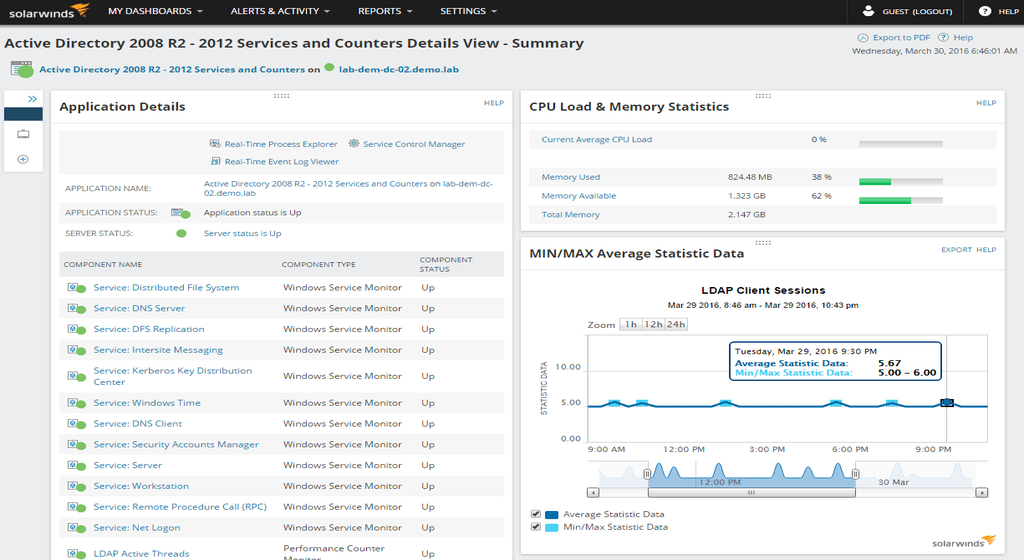Open the Help question mark icon in the top bar
This screenshot has height=560, width=1024.
click(985, 11)
